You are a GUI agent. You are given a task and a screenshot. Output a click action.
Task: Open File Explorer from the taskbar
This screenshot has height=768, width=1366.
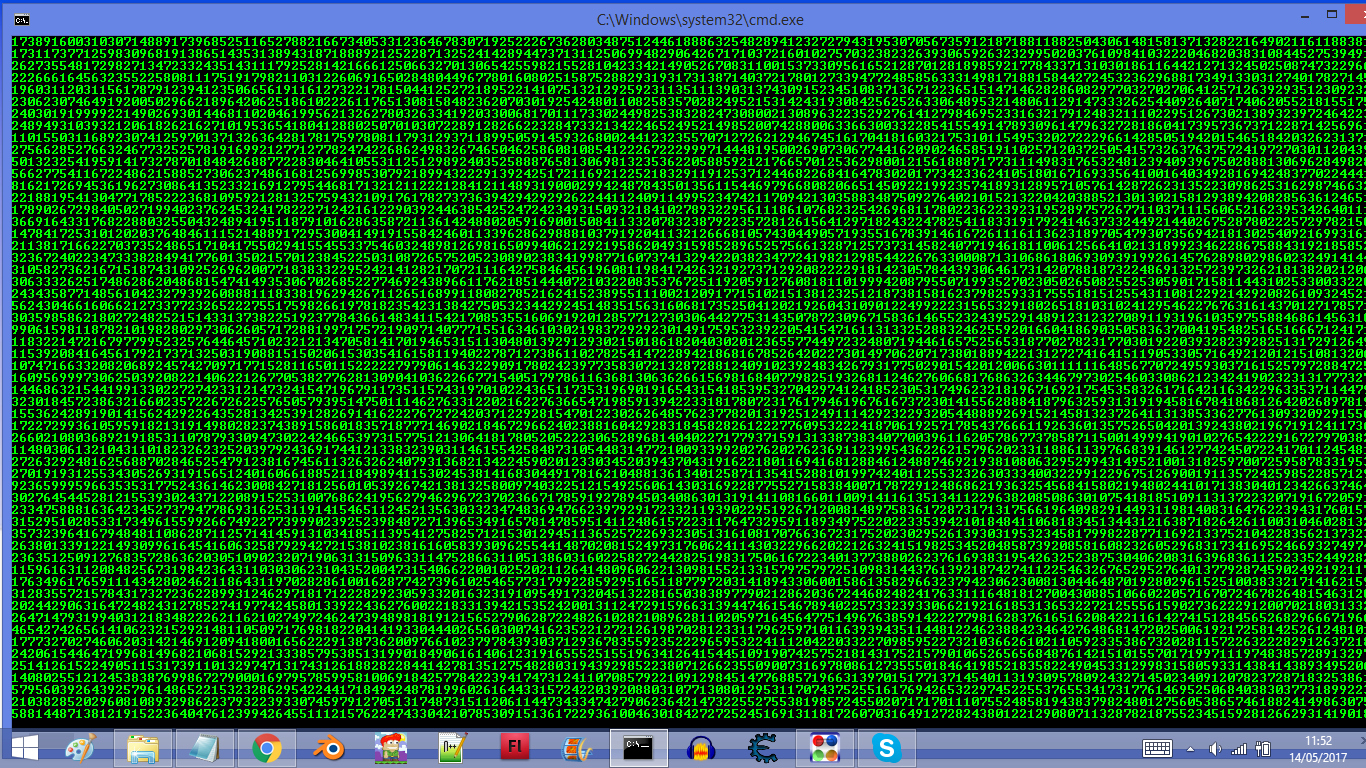142,748
